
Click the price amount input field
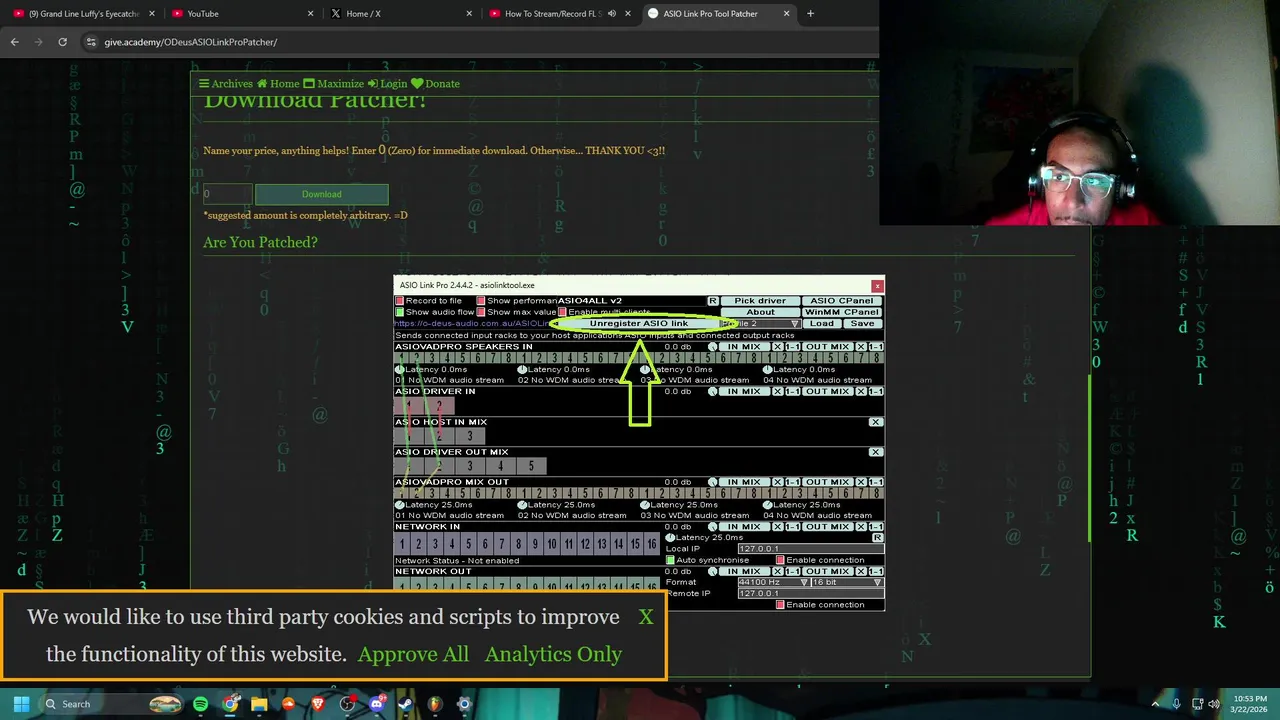pos(227,194)
